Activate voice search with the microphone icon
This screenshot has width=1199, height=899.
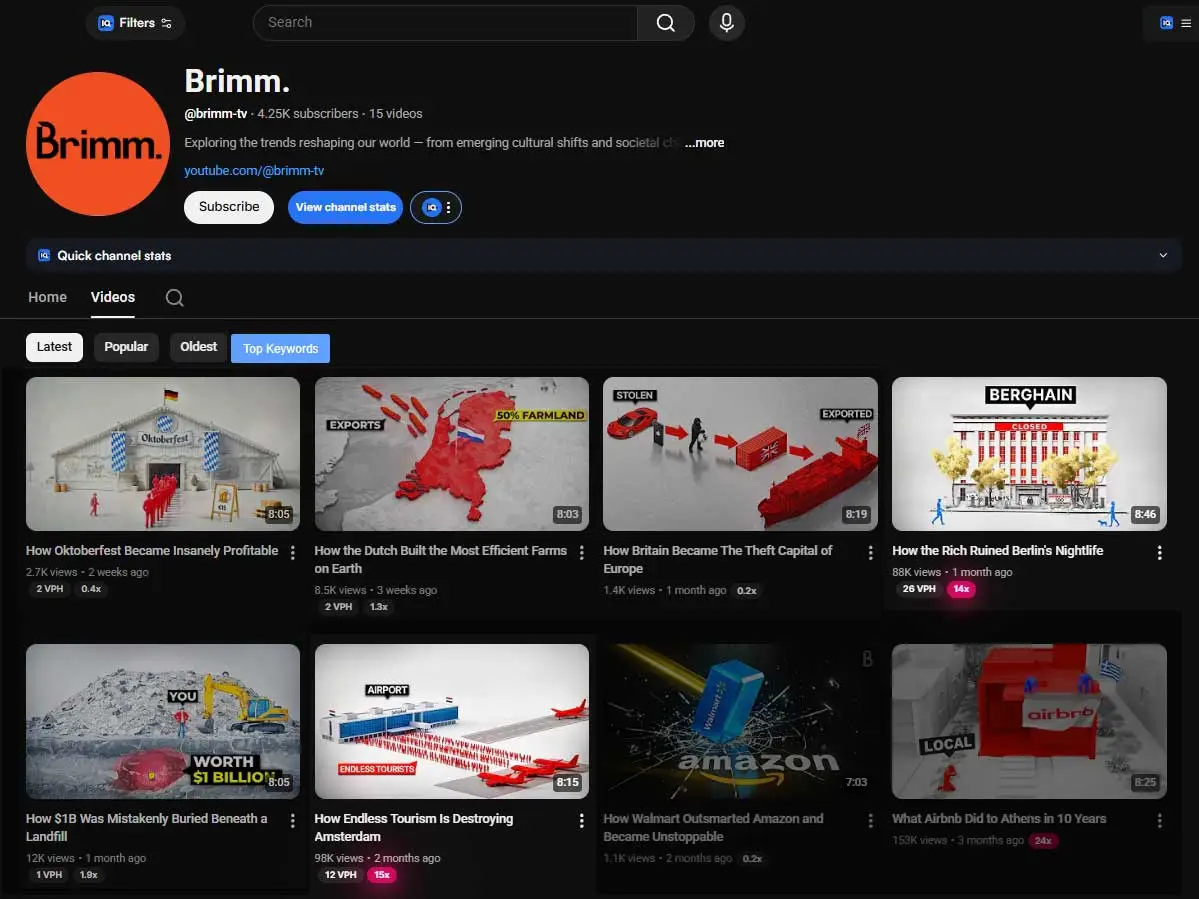pyautogui.click(x=726, y=22)
